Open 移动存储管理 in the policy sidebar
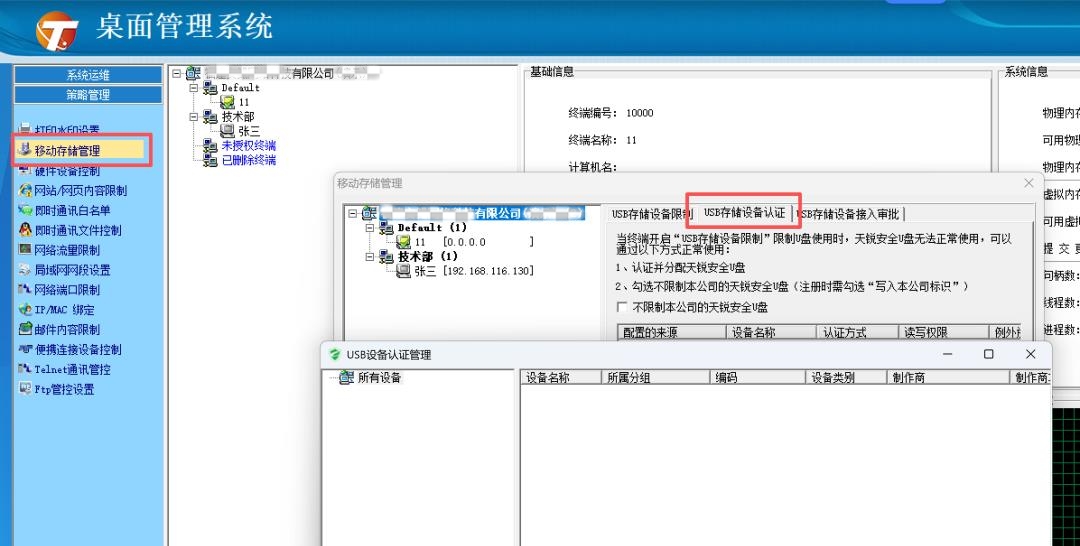Image resolution: width=1080 pixels, height=546 pixels. coord(67,150)
